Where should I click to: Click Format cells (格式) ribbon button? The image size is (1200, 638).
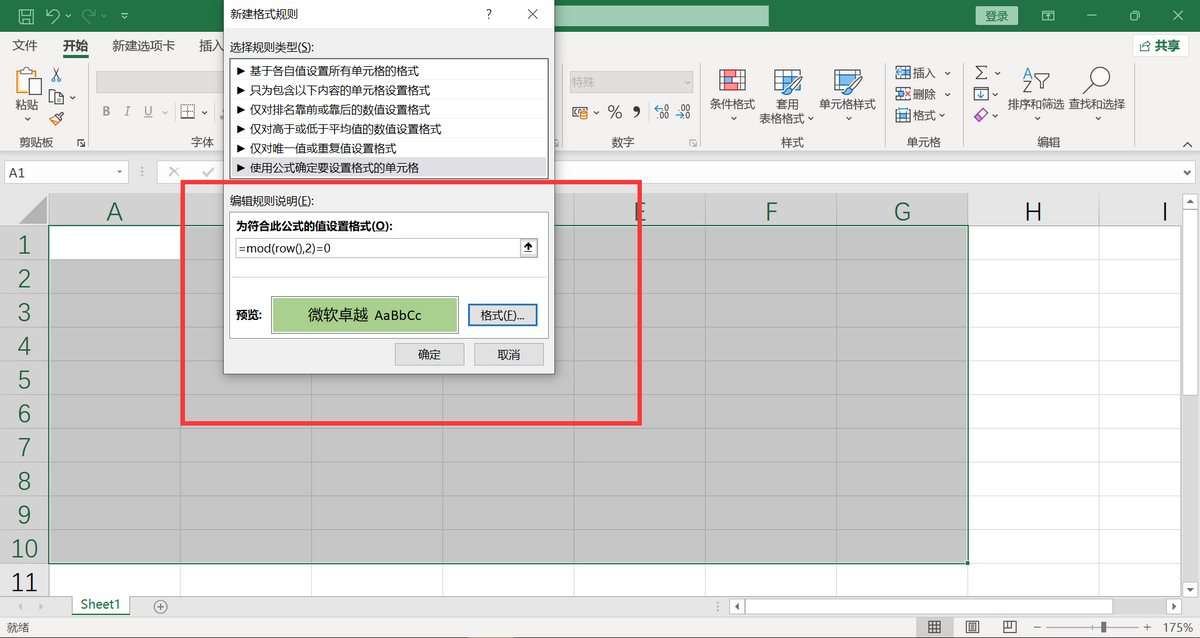921,115
